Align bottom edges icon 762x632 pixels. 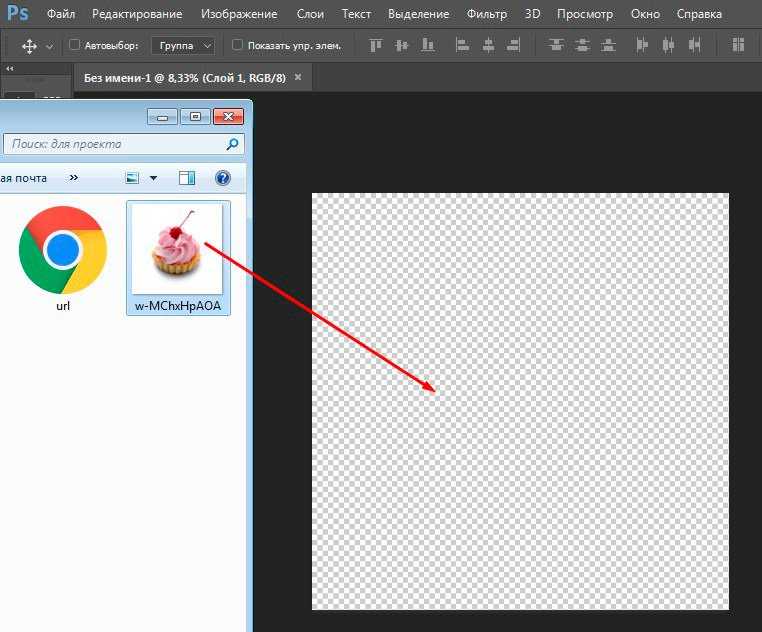click(x=427, y=45)
